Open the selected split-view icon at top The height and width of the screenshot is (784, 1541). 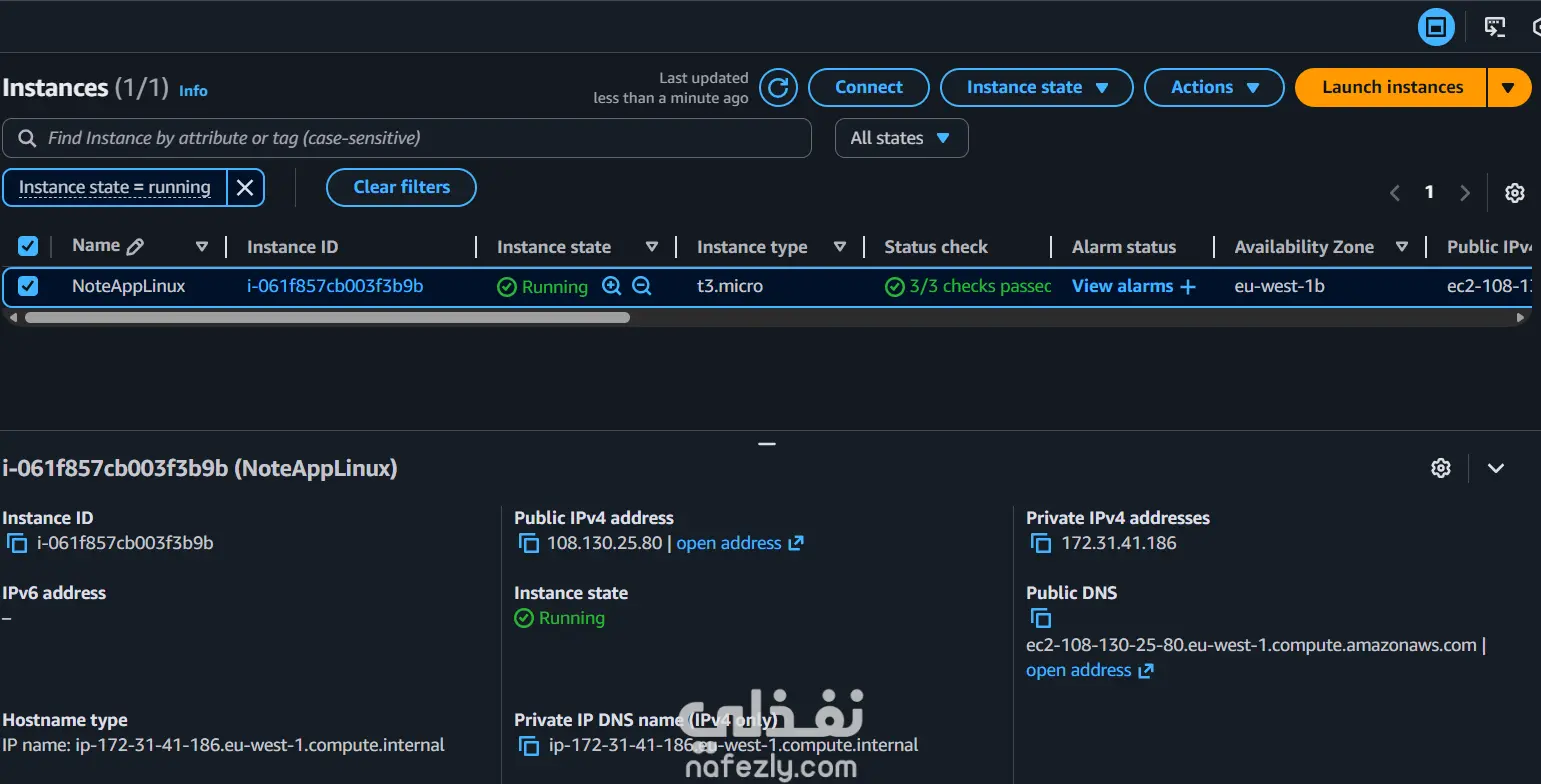coord(1436,27)
